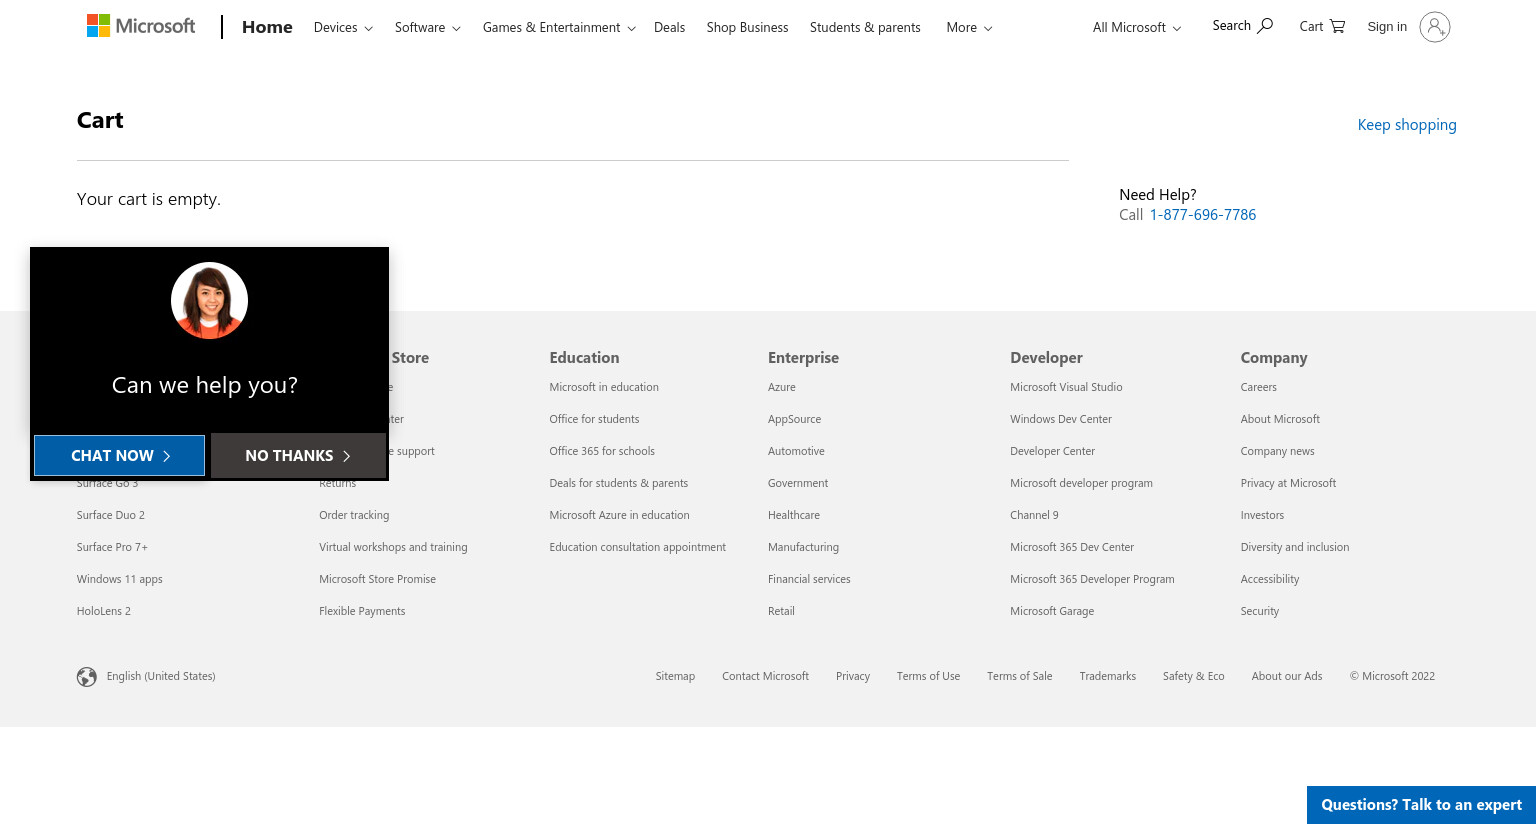Open Diversity and inclusion link
Image resolution: width=1536 pixels, height=824 pixels.
click(1294, 547)
